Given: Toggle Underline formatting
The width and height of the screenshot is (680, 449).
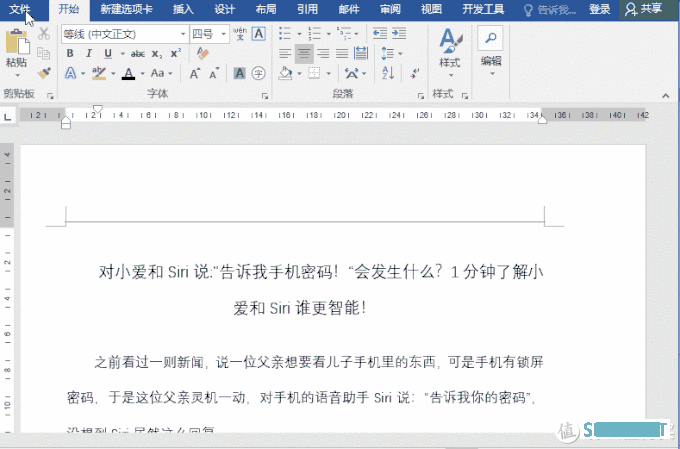Looking at the screenshot, I should 108,53.
